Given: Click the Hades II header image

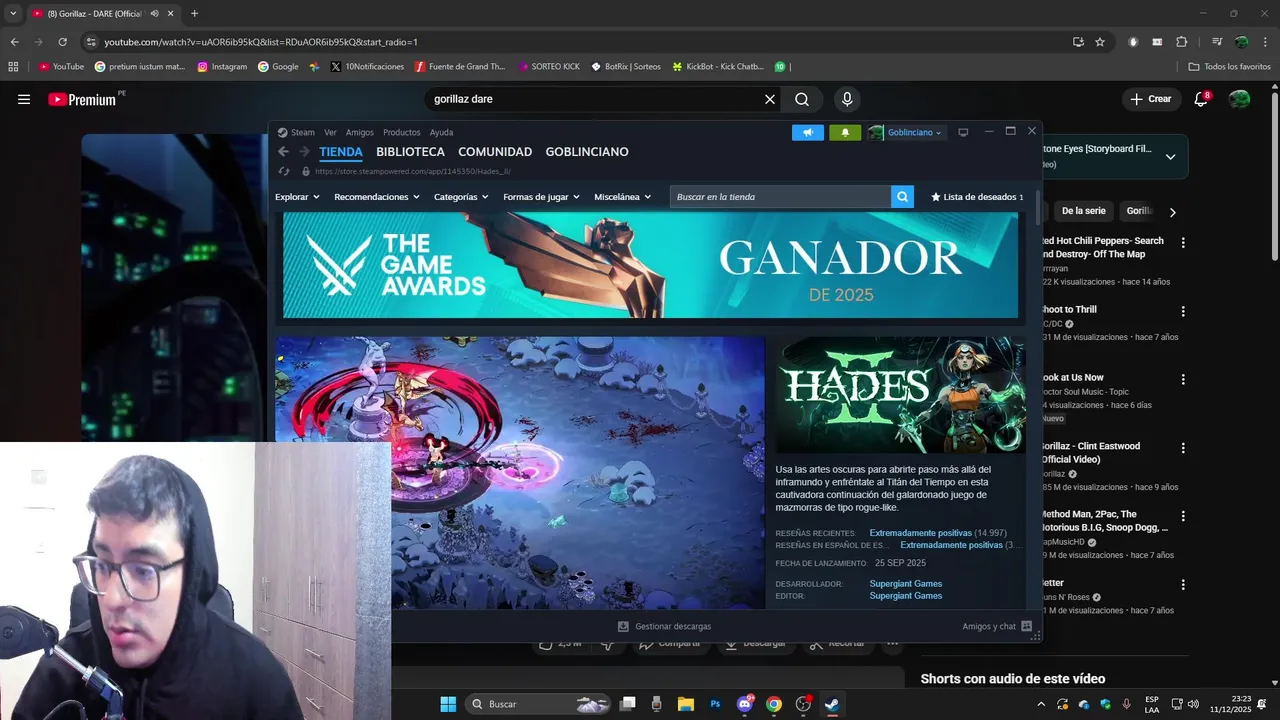Looking at the screenshot, I should [901, 395].
